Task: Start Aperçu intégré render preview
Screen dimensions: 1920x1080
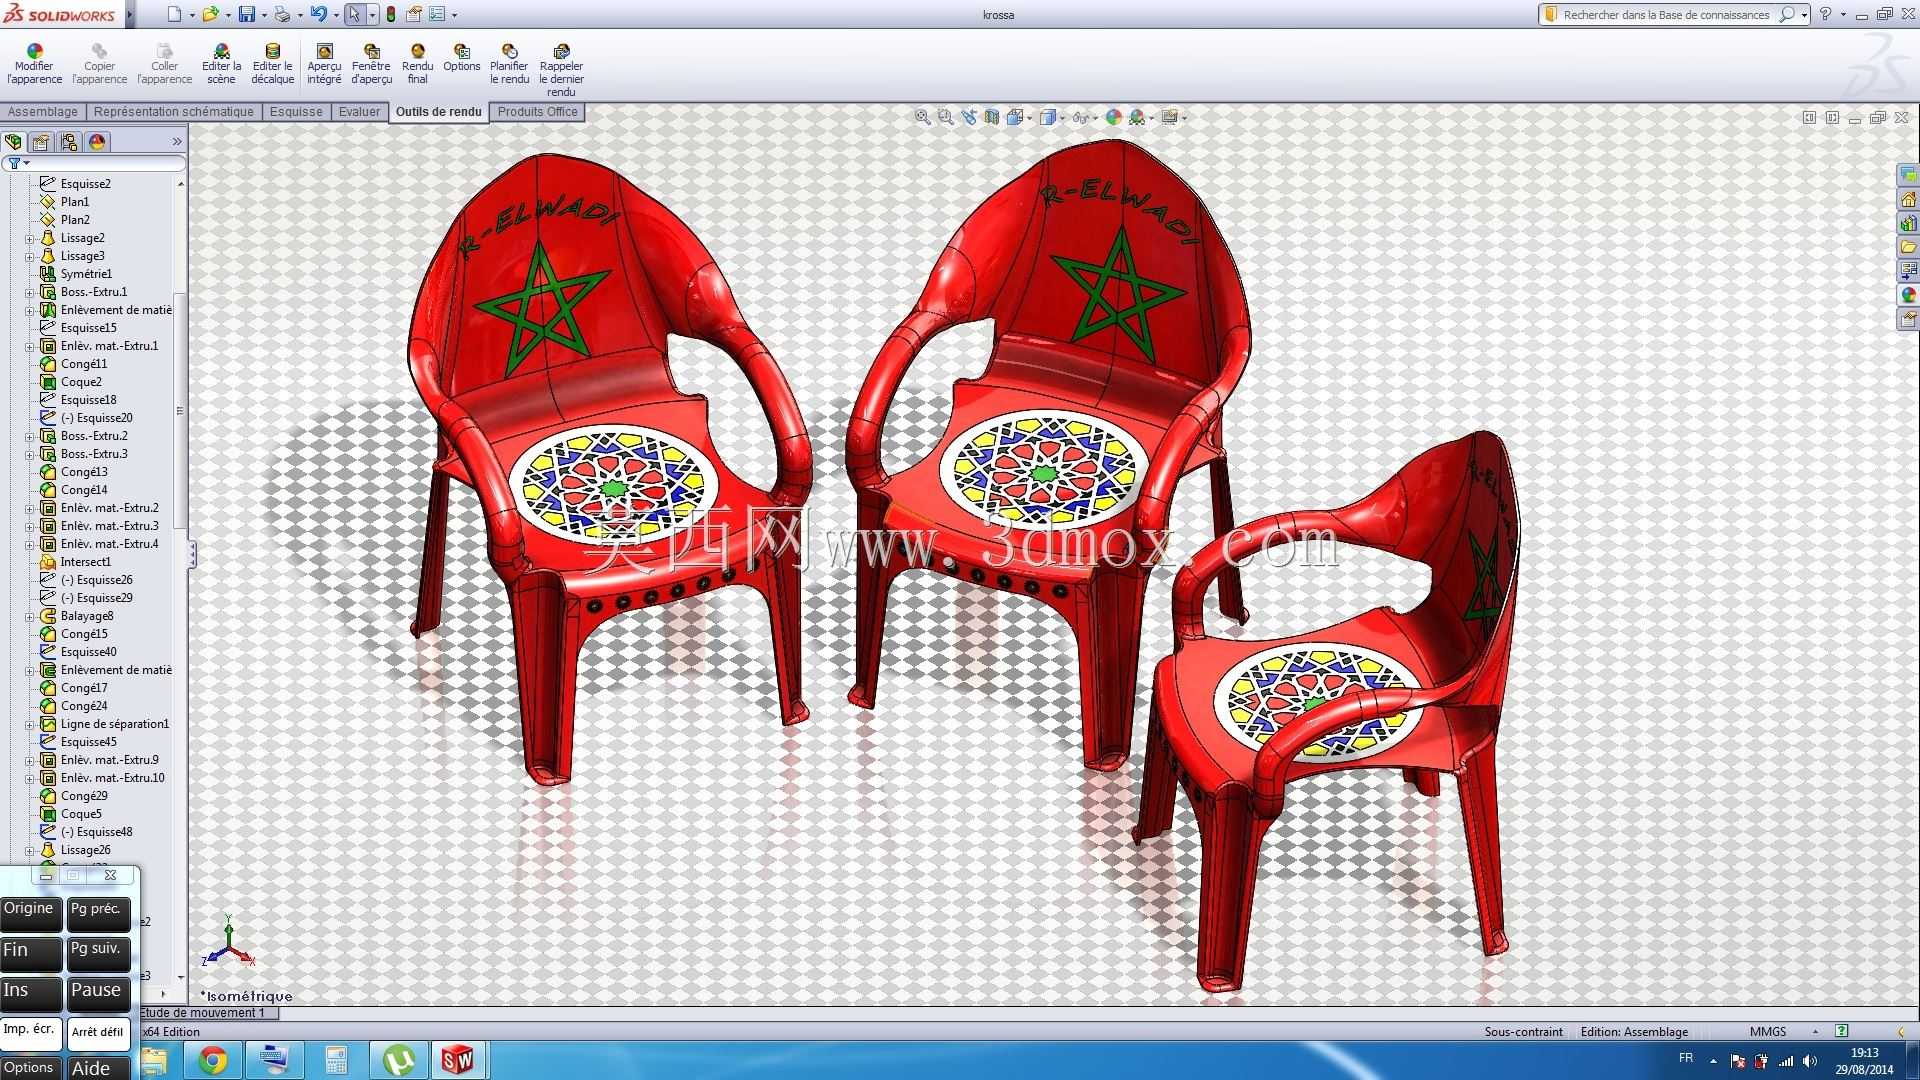Action: (x=324, y=64)
